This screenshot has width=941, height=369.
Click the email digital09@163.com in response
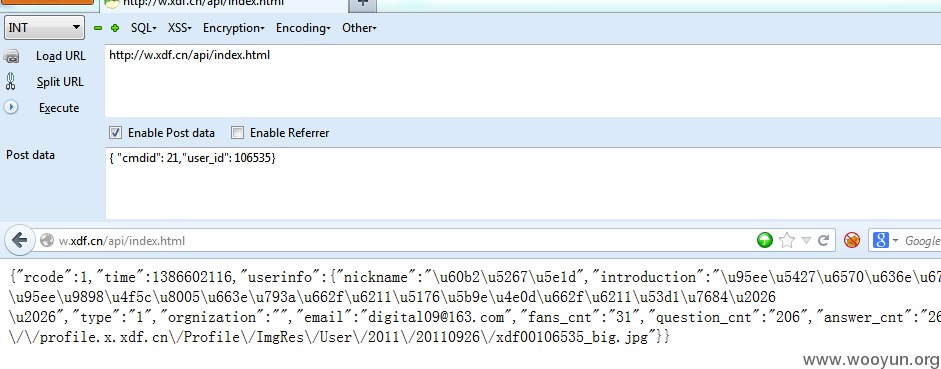436,317
